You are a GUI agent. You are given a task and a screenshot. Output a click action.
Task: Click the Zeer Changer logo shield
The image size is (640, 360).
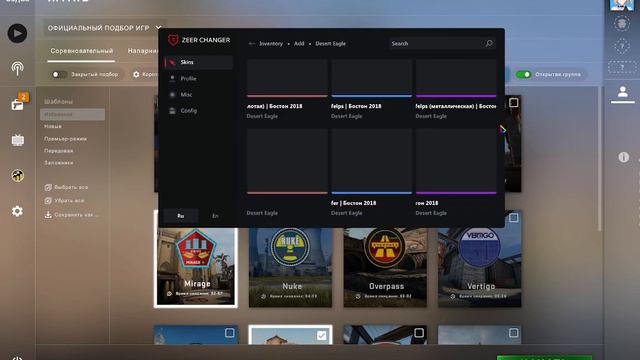(173, 40)
